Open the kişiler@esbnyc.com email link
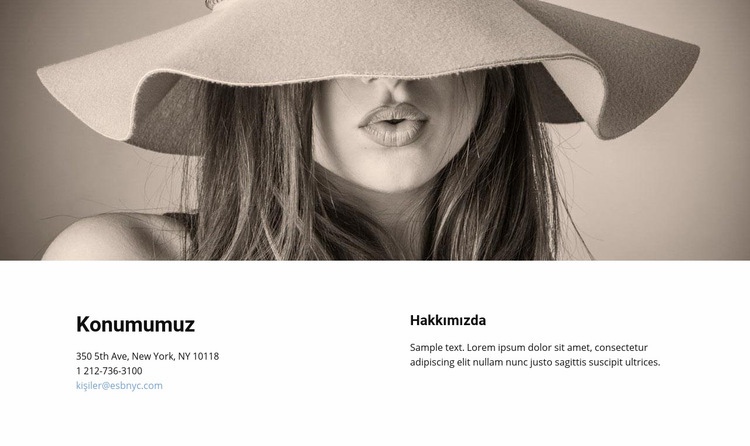 pos(119,386)
